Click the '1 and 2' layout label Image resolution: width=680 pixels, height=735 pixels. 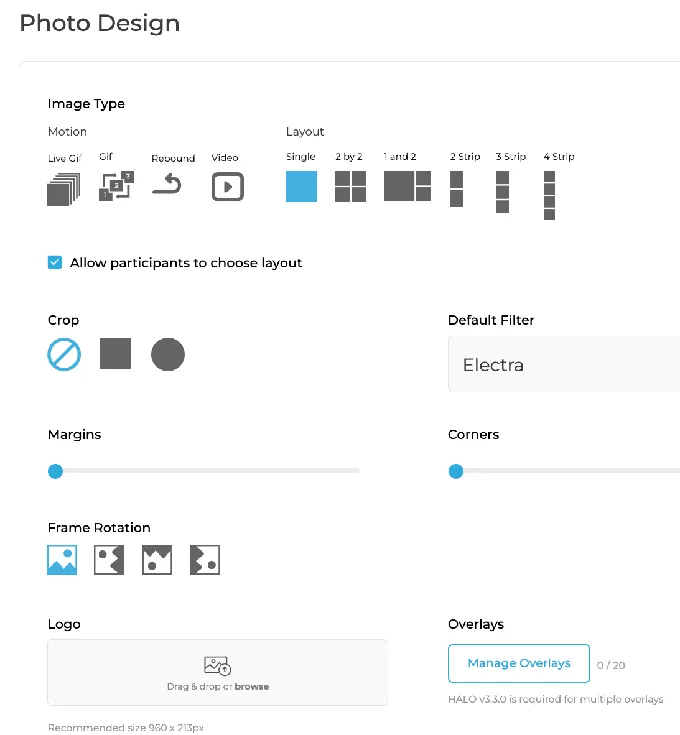click(x=400, y=157)
